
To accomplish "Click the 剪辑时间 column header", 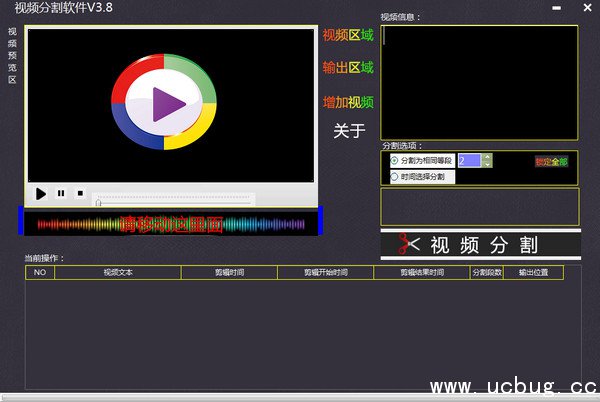I will 229,272.
